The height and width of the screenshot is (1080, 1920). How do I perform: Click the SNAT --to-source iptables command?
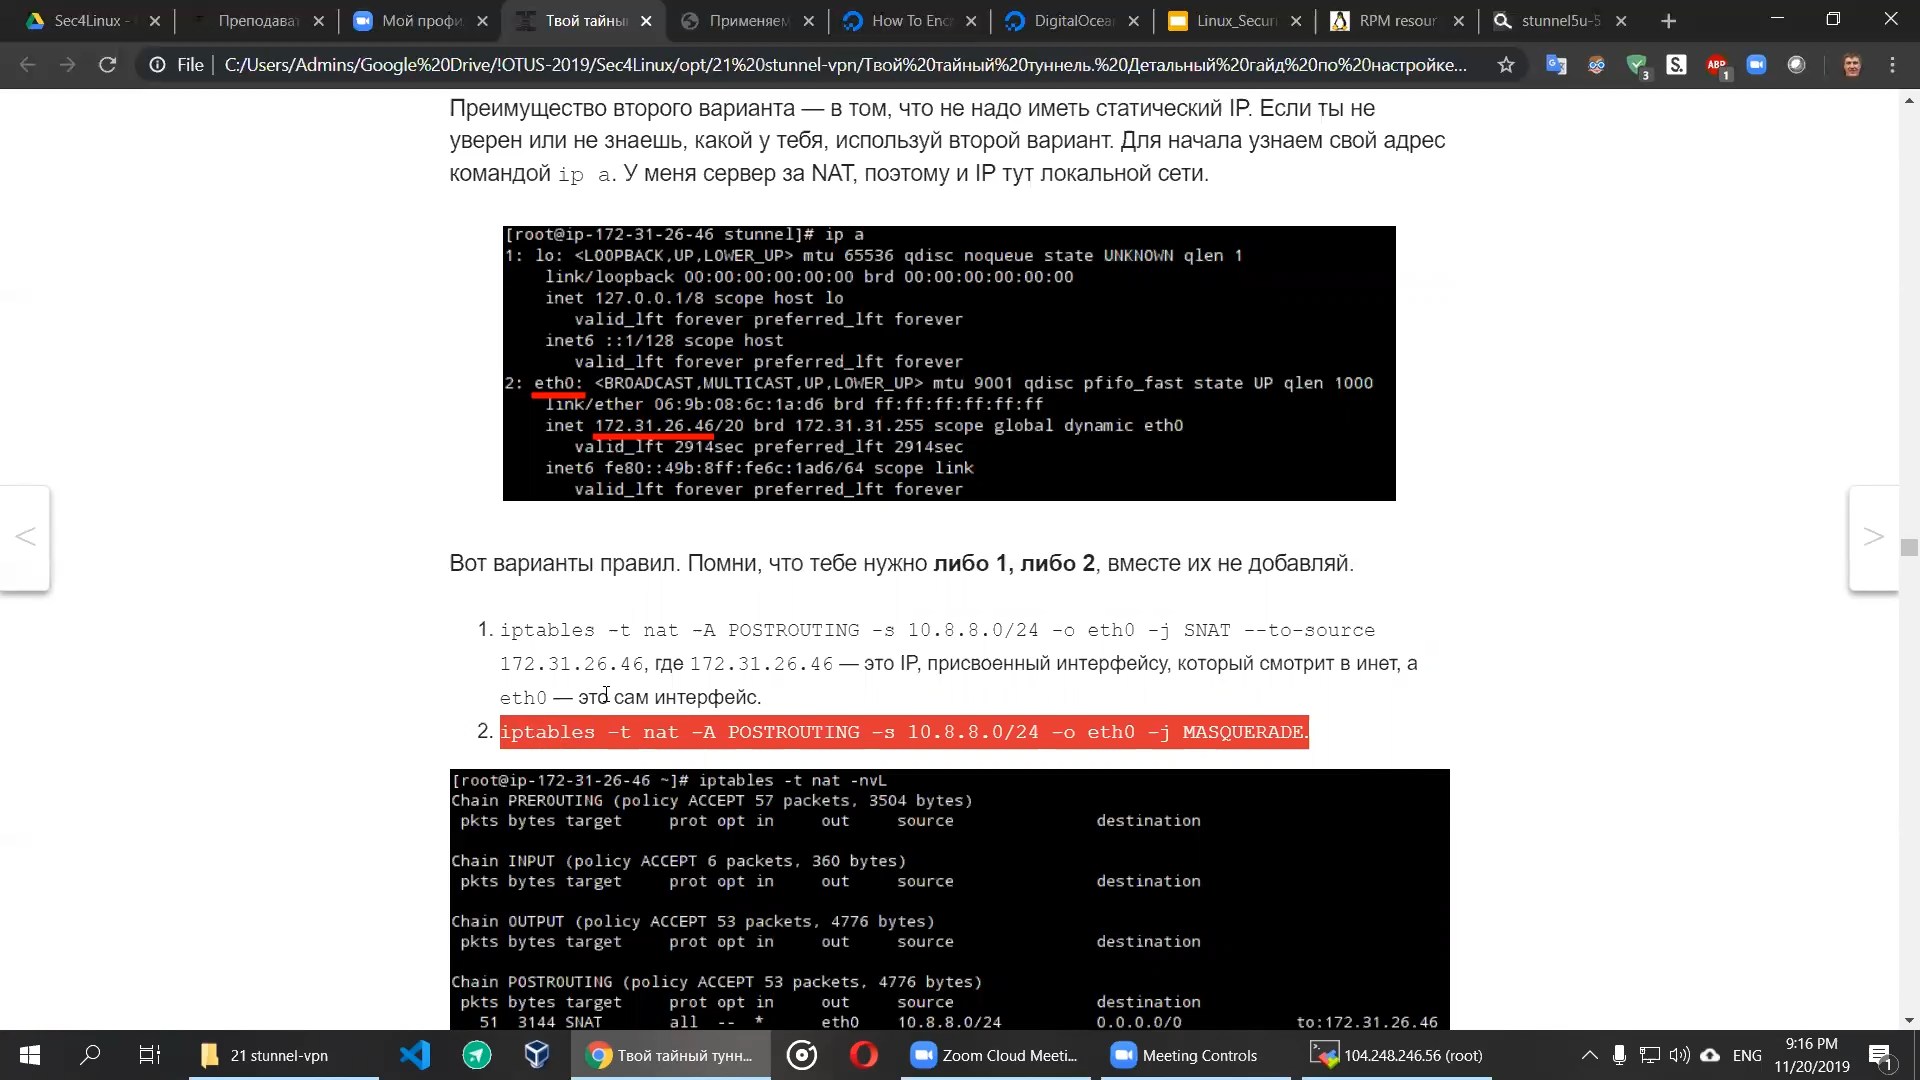click(938, 647)
